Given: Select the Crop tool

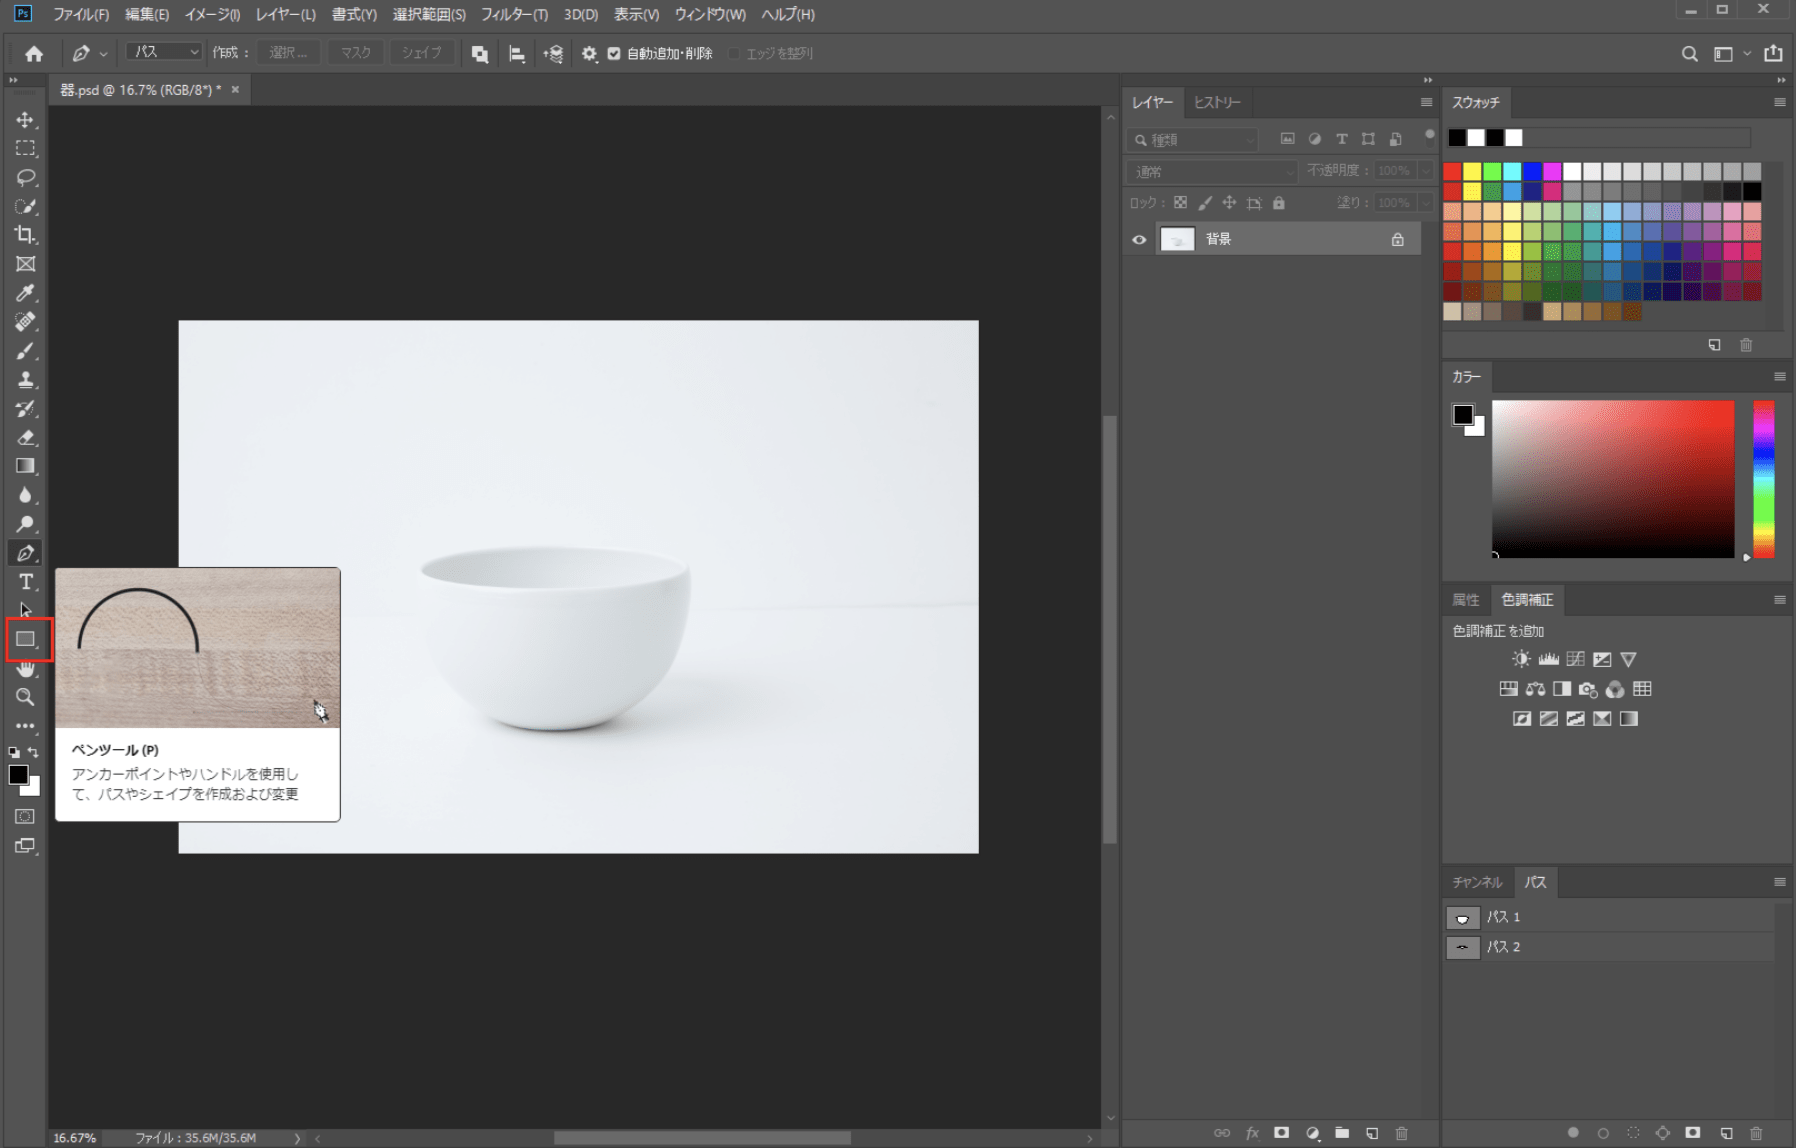Looking at the screenshot, I should 25,235.
